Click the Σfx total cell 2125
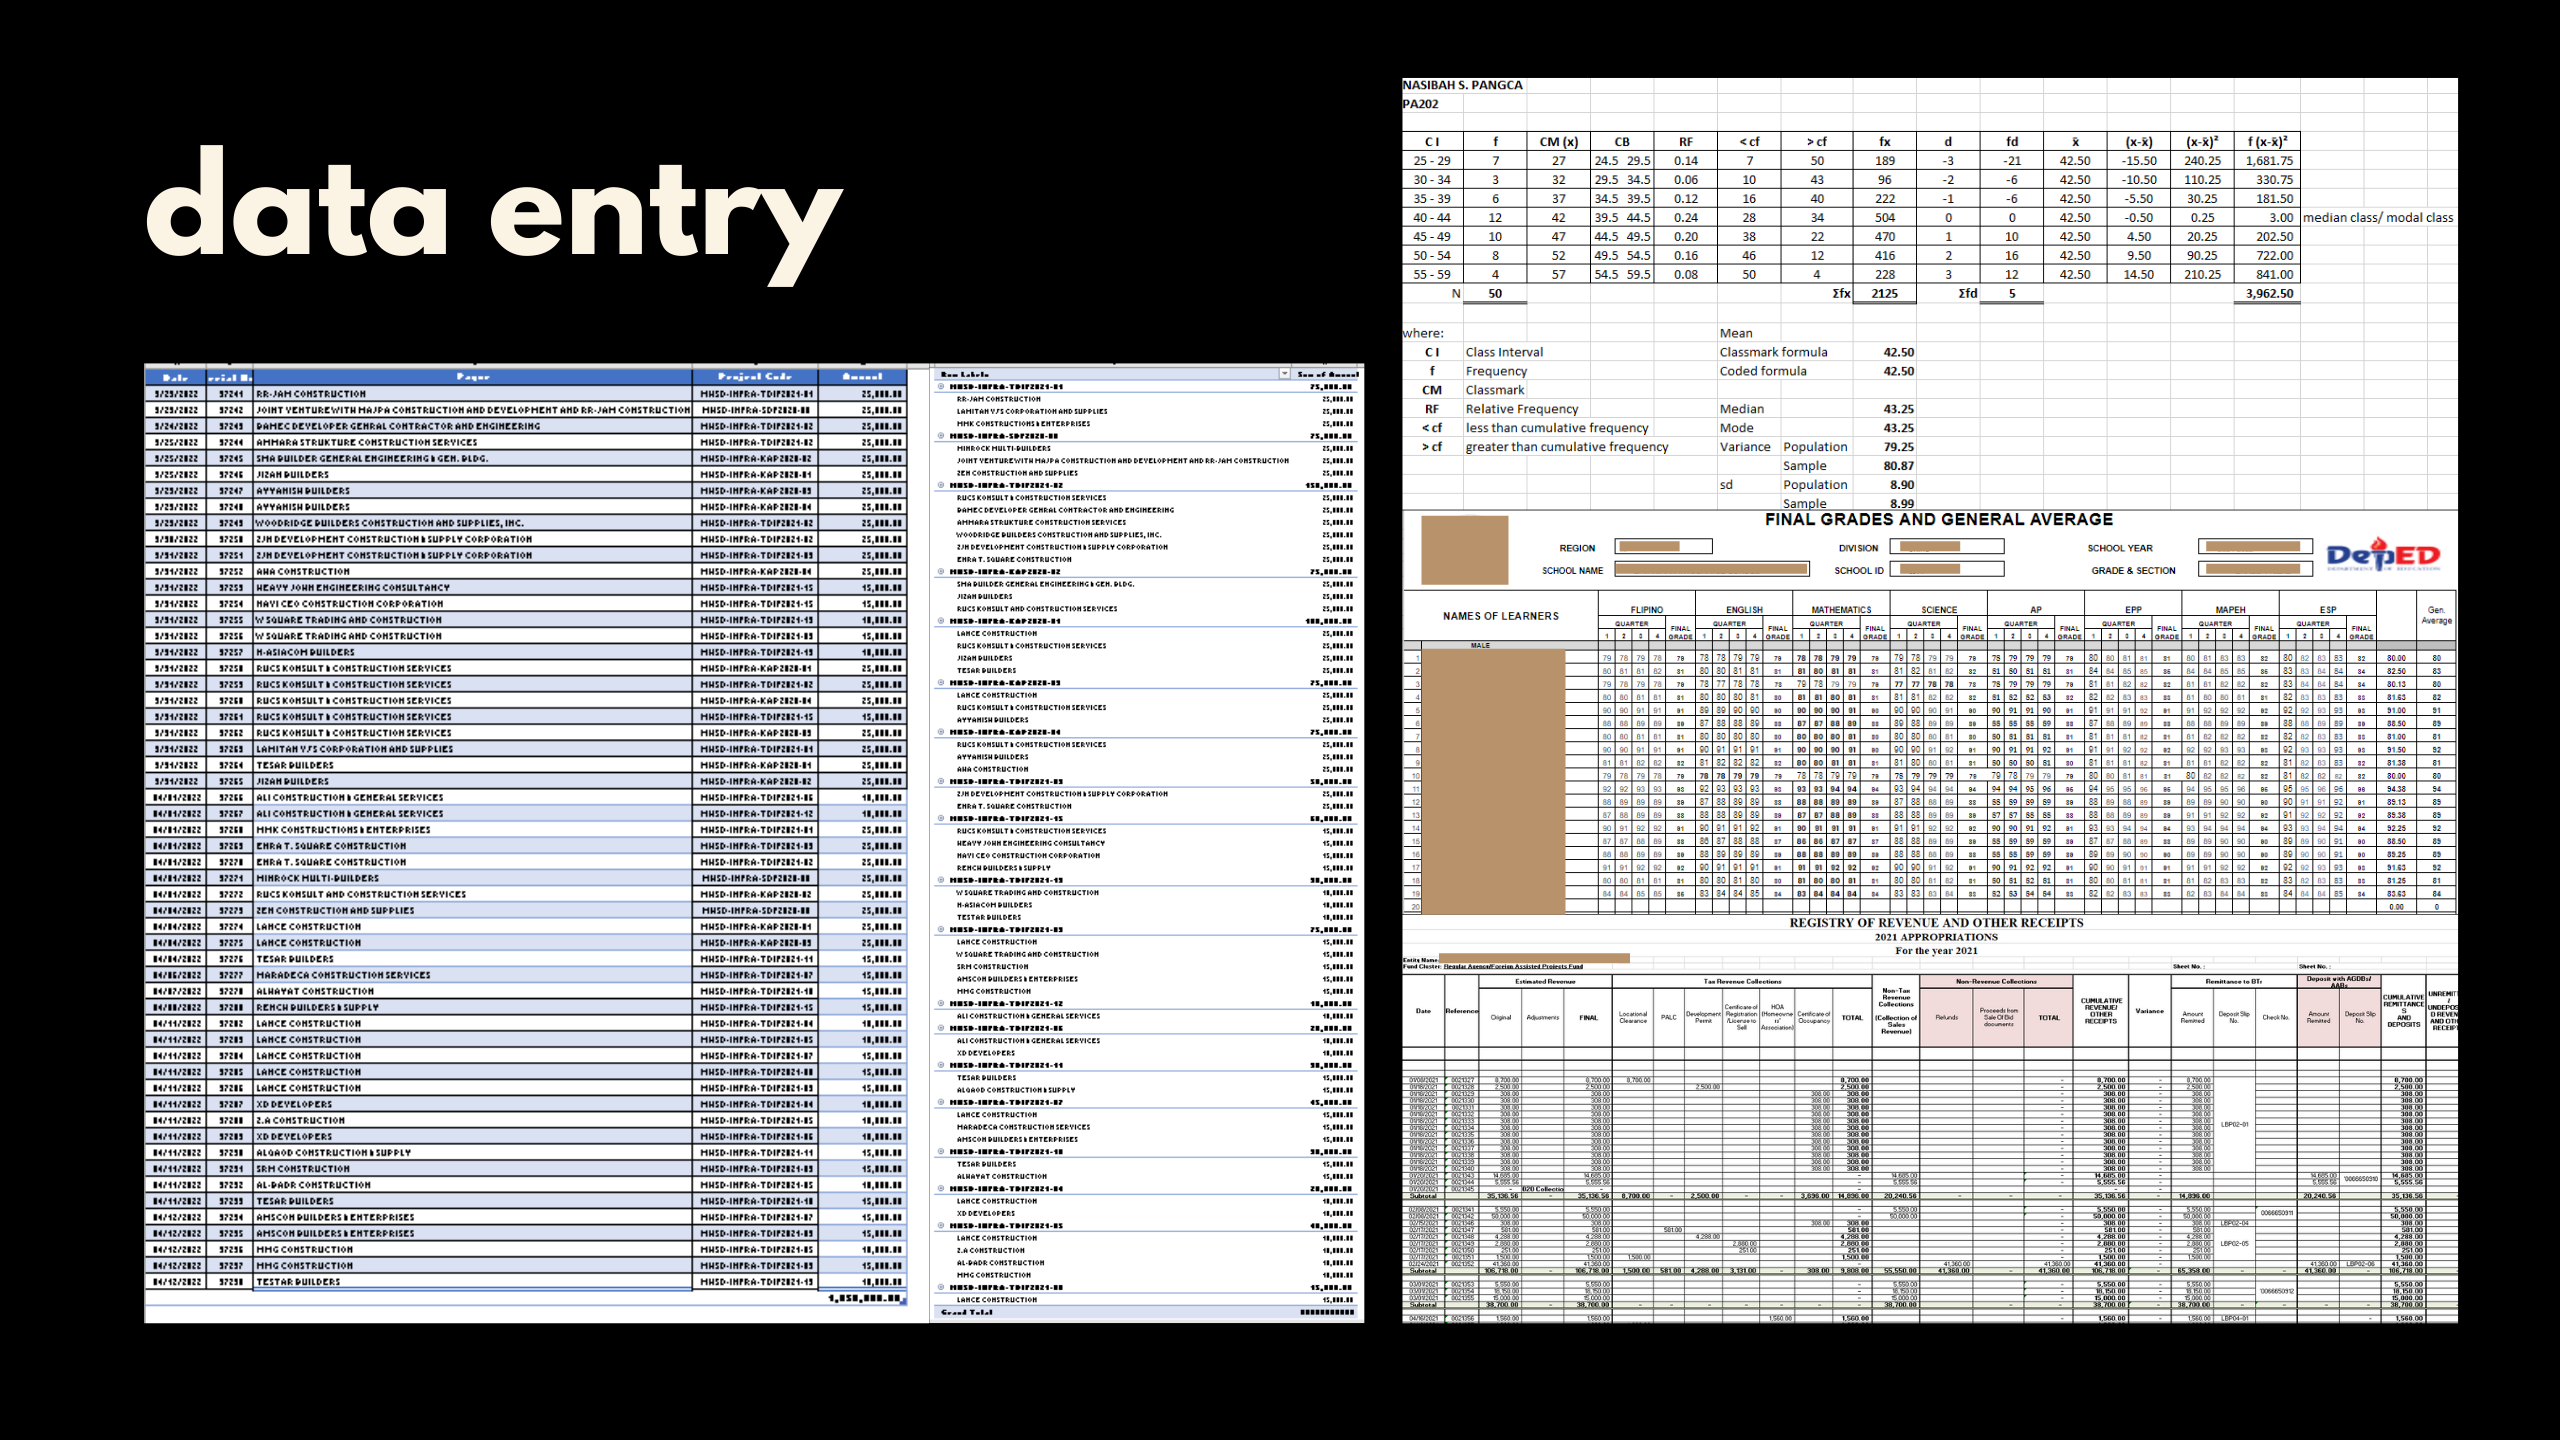The image size is (2560, 1440). pyautogui.click(x=1884, y=294)
